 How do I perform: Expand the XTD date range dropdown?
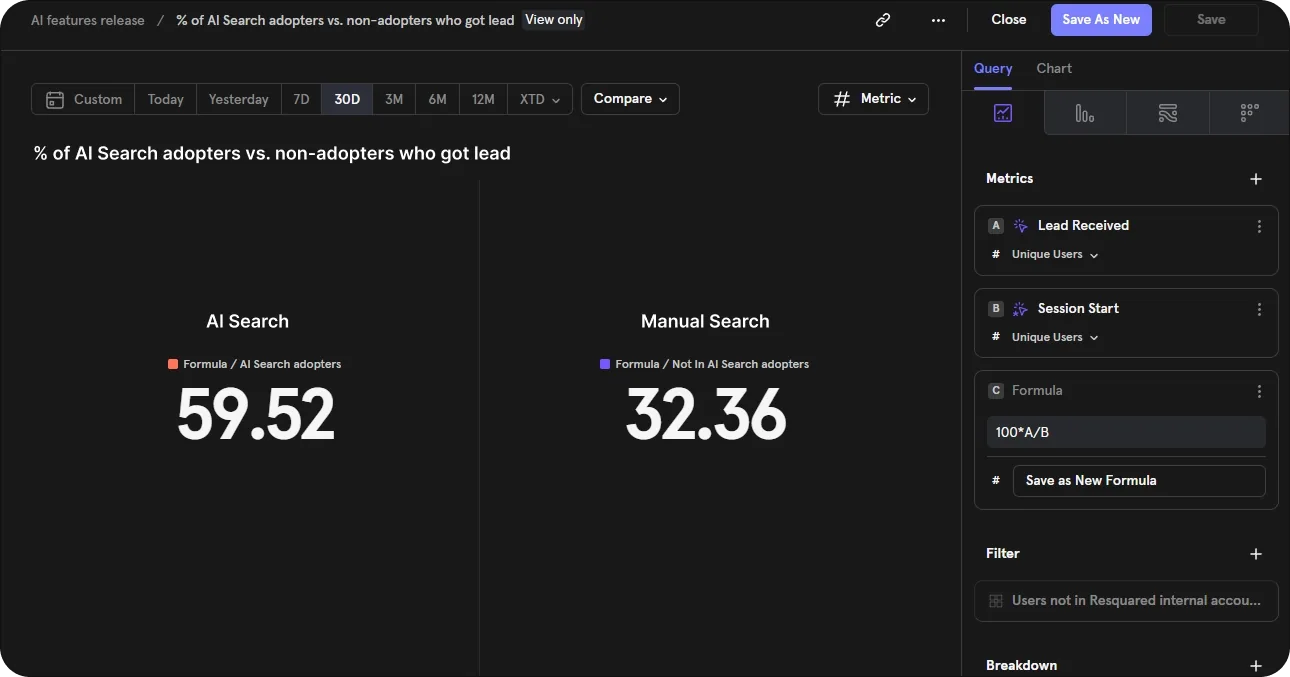click(x=540, y=99)
